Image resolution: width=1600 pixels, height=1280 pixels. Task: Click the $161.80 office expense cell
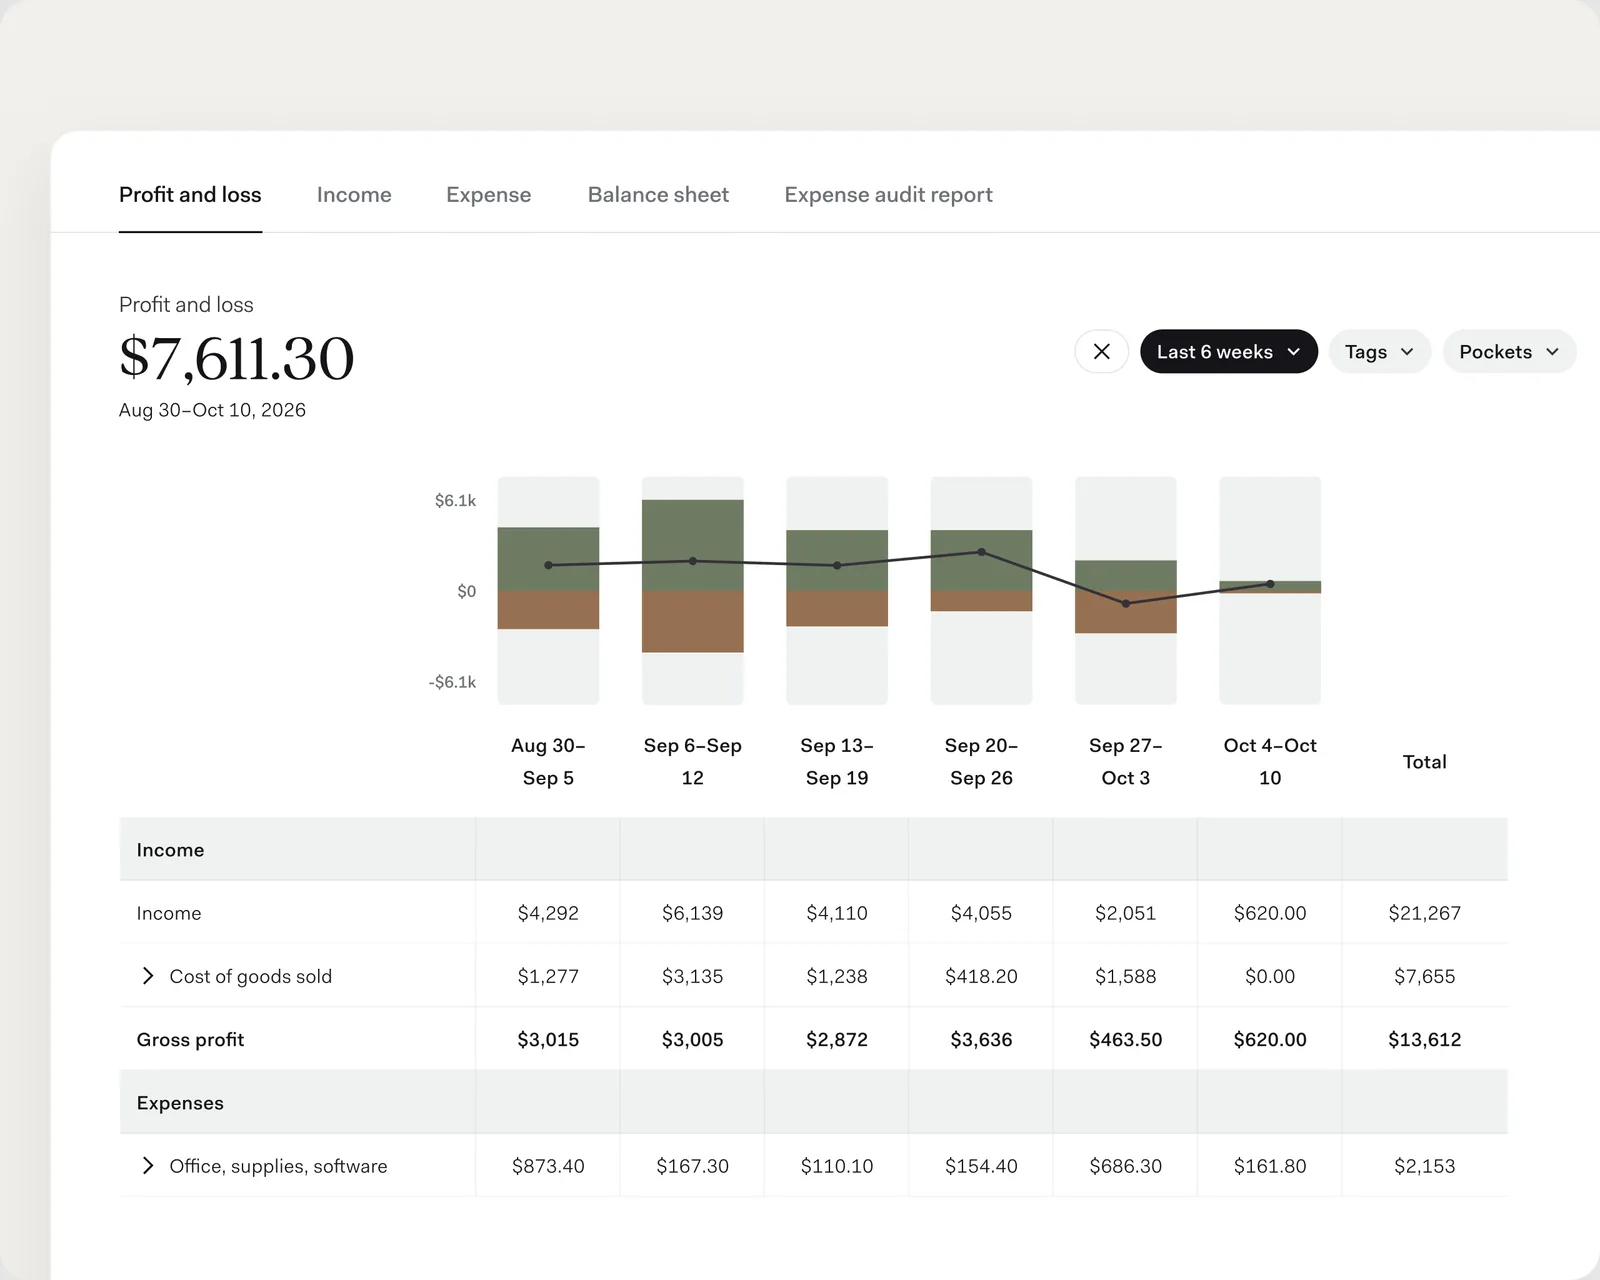[1270, 1166]
